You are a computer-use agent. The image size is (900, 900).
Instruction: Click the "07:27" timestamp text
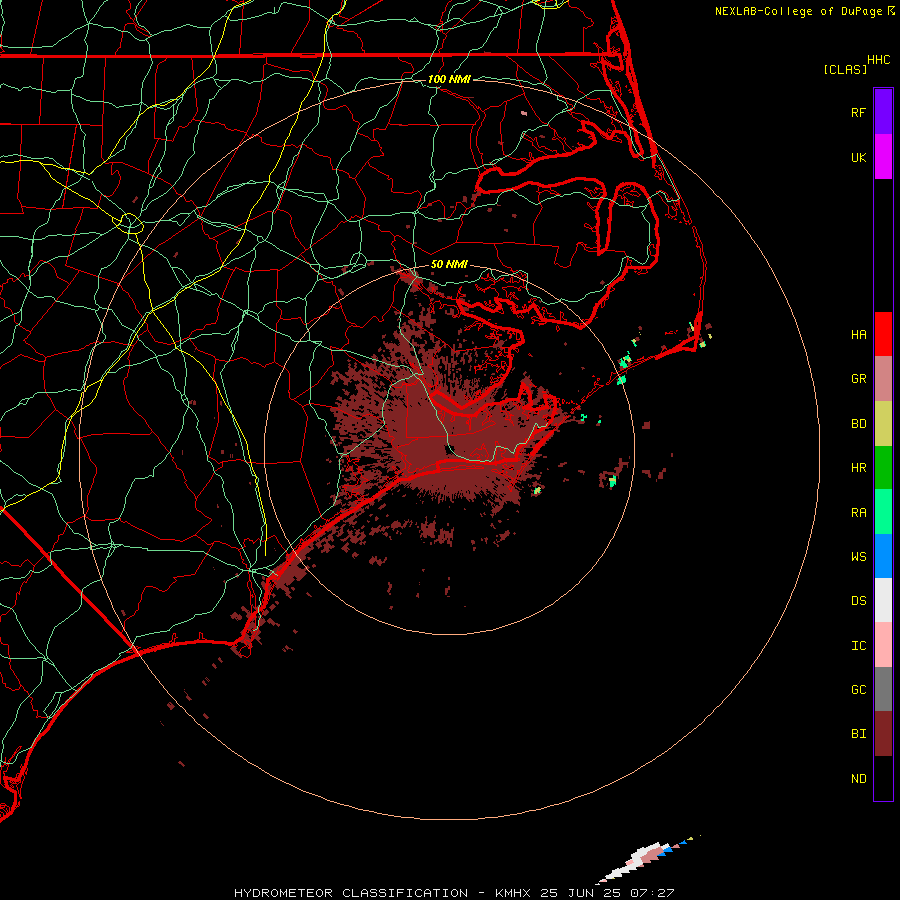[652, 893]
